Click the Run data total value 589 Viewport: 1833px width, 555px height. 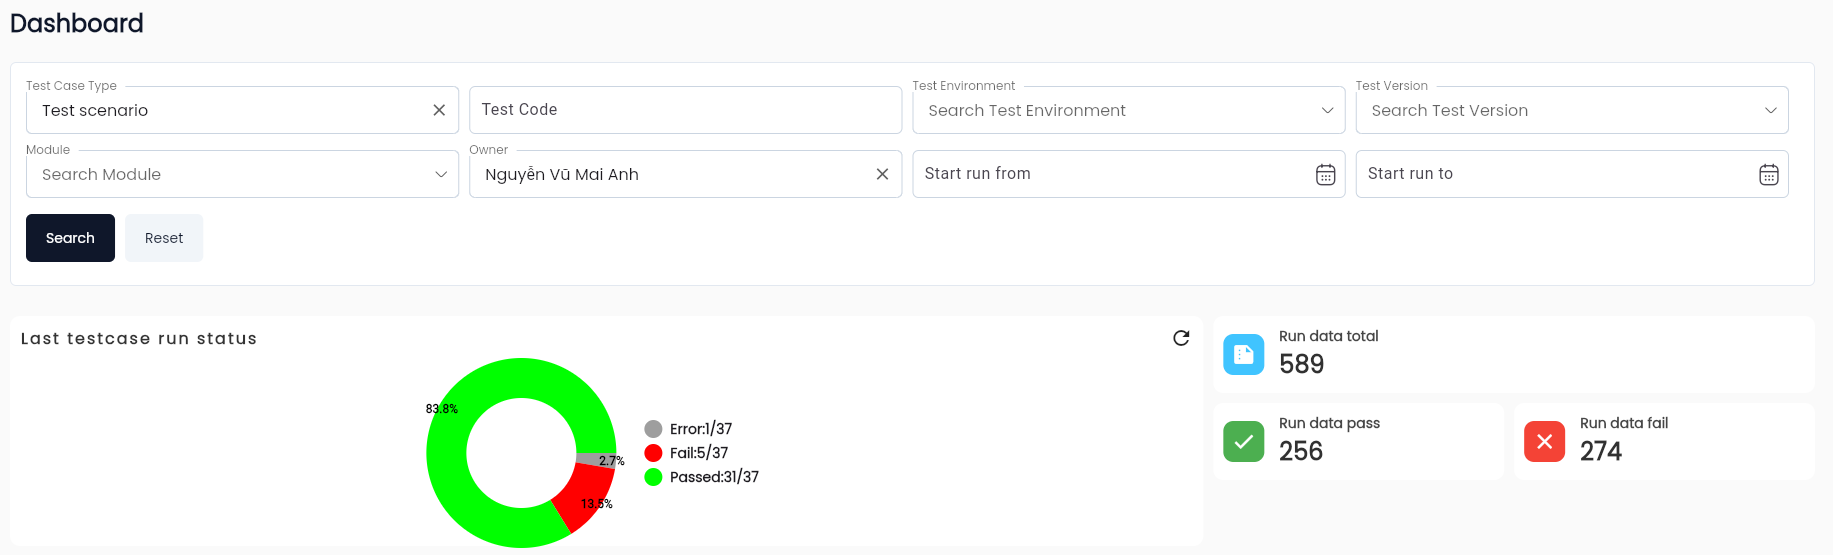point(1301,364)
